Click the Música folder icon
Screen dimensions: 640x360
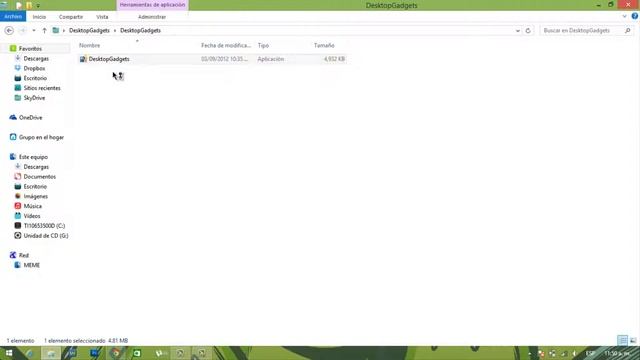point(18,206)
